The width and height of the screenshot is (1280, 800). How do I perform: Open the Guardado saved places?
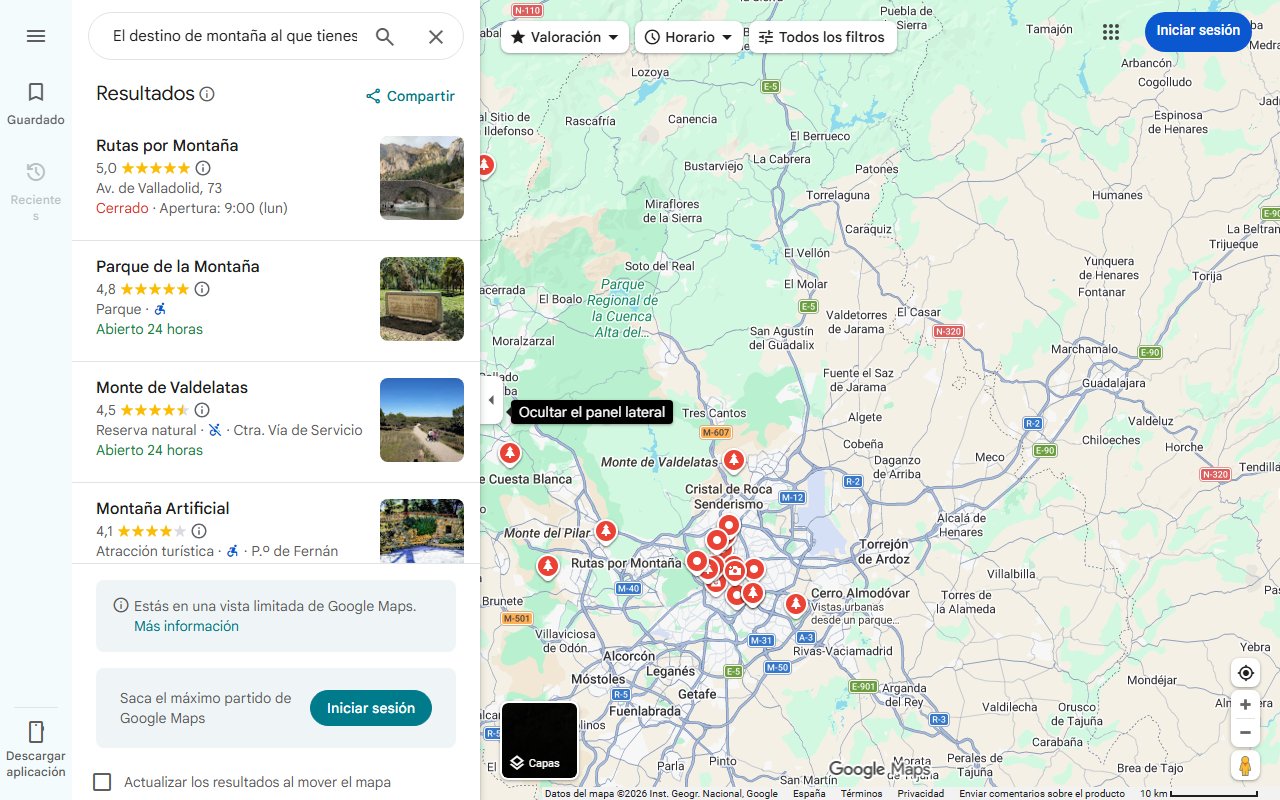pos(36,103)
